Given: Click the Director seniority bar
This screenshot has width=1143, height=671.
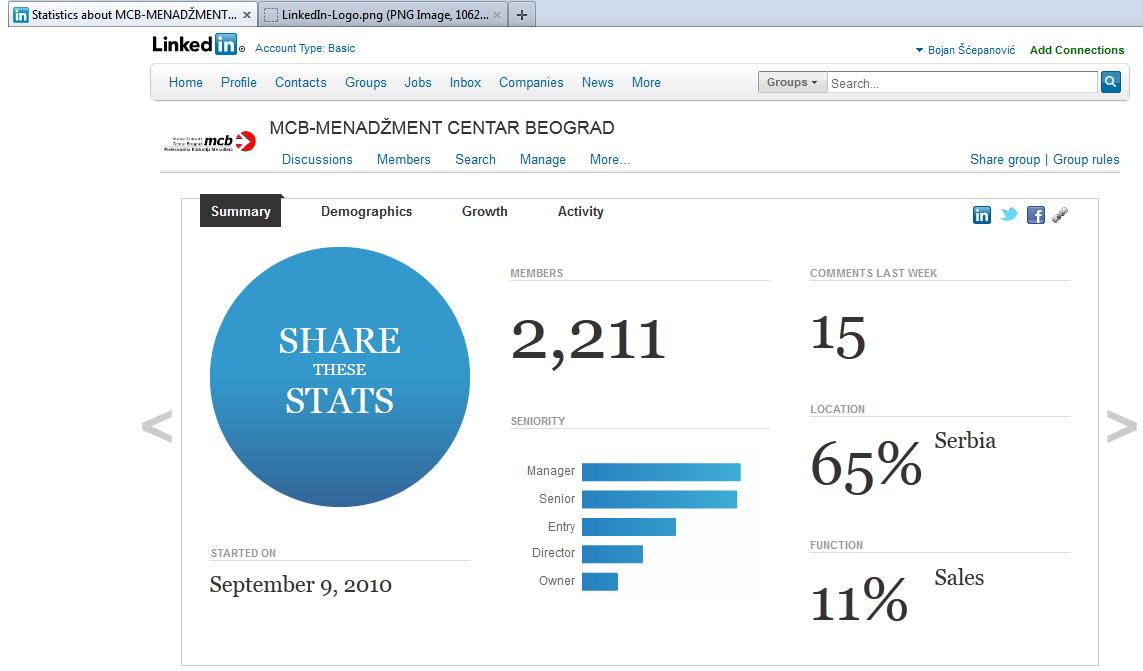Looking at the screenshot, I should pyautogui.click(x=612, y=554).
